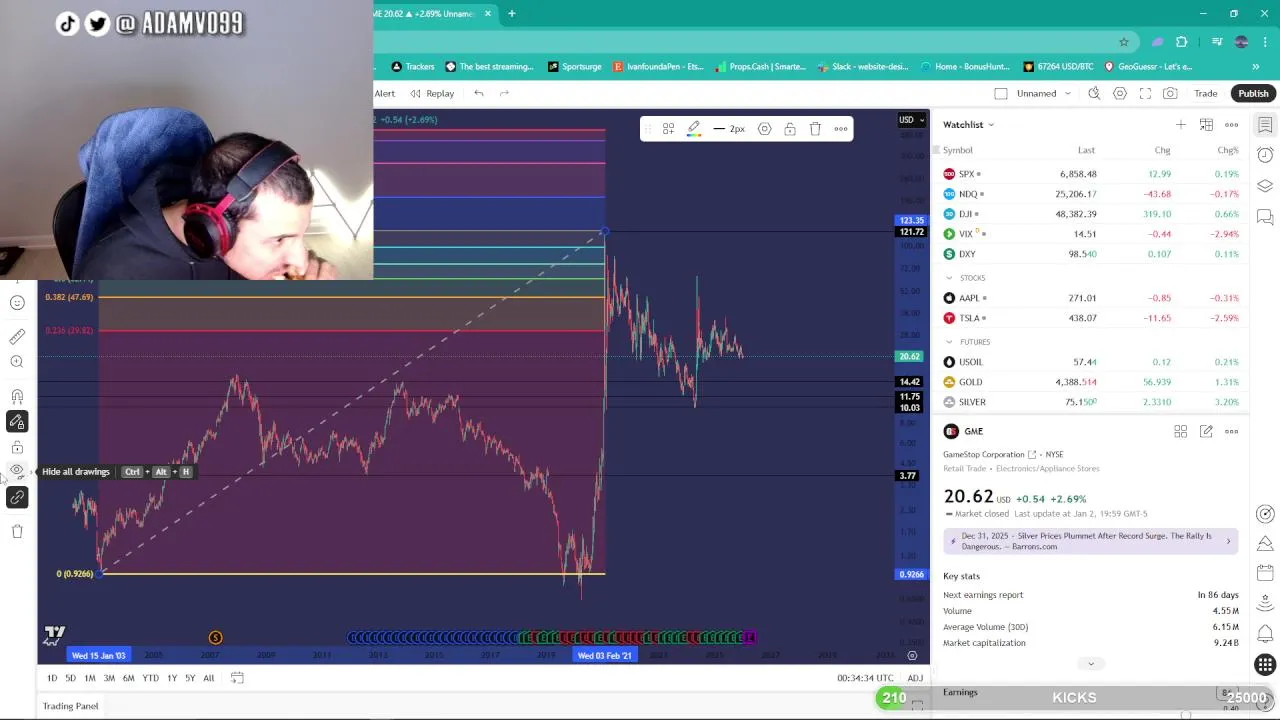Select SPX row in watchlist
Viewport: 1280px width, 720px height.
click(1092, 174)
